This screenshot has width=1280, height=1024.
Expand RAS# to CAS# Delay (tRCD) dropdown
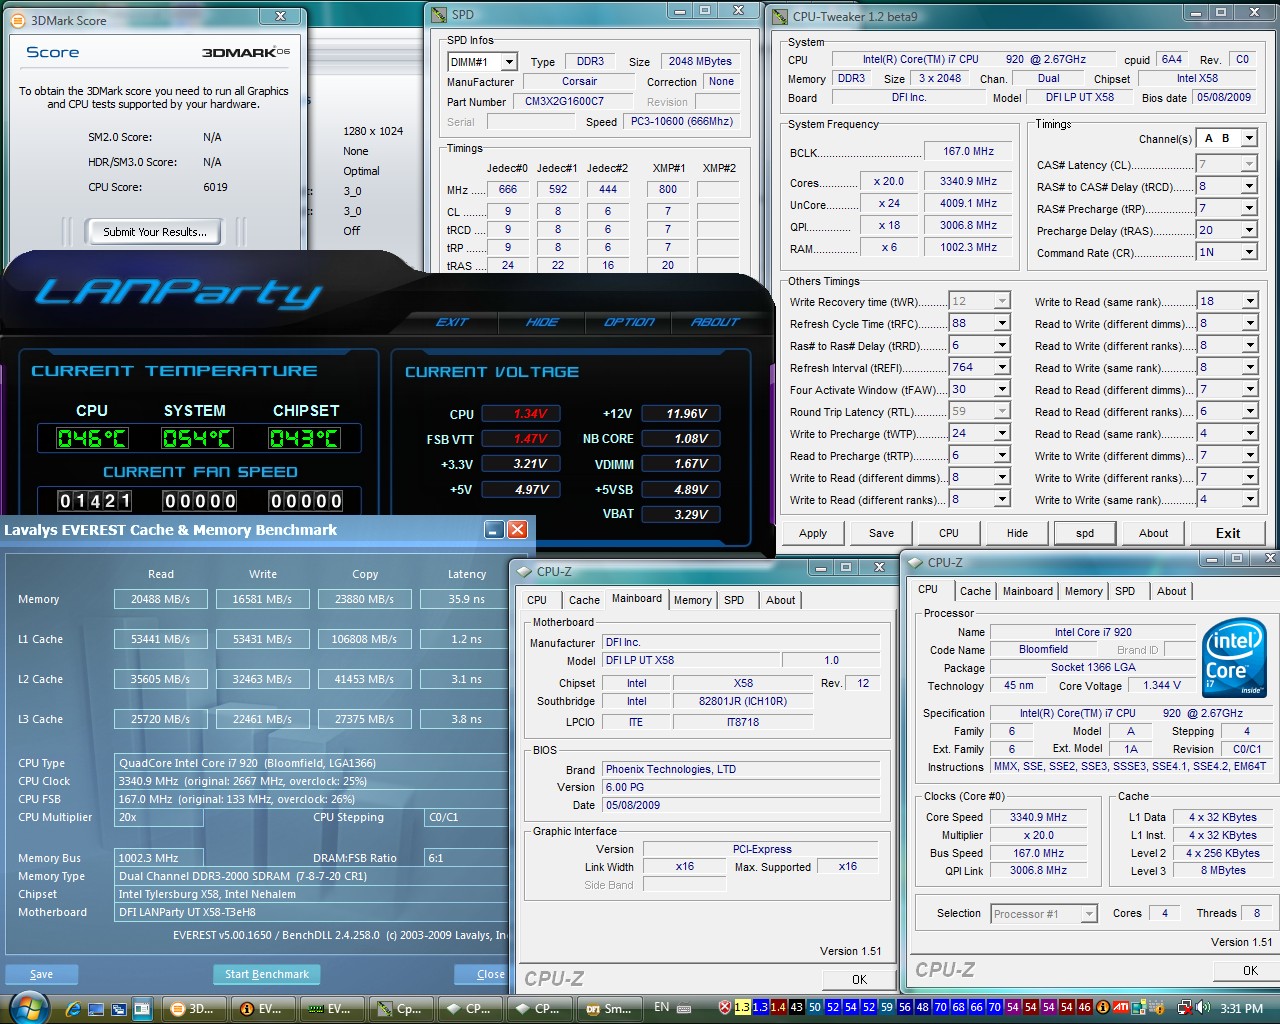[x=1249, y=186]
